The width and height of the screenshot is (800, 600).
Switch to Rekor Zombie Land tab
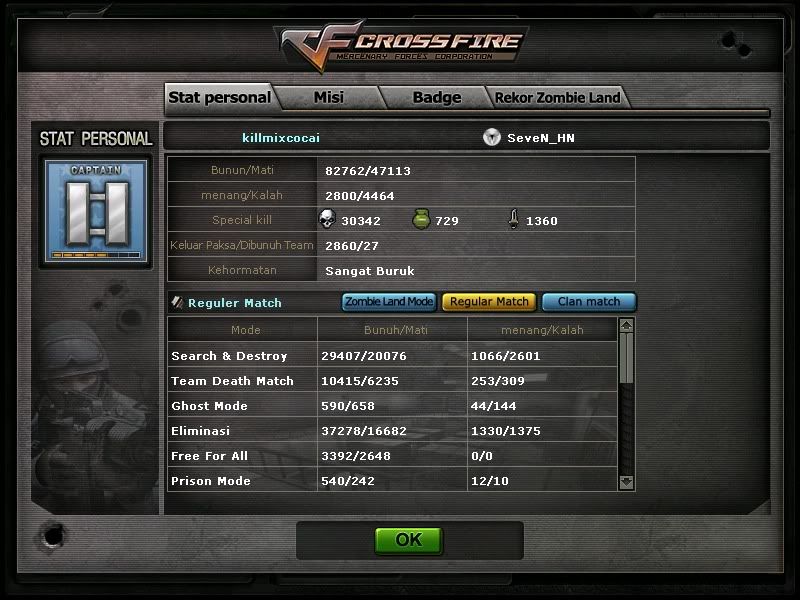pos(558,97)
